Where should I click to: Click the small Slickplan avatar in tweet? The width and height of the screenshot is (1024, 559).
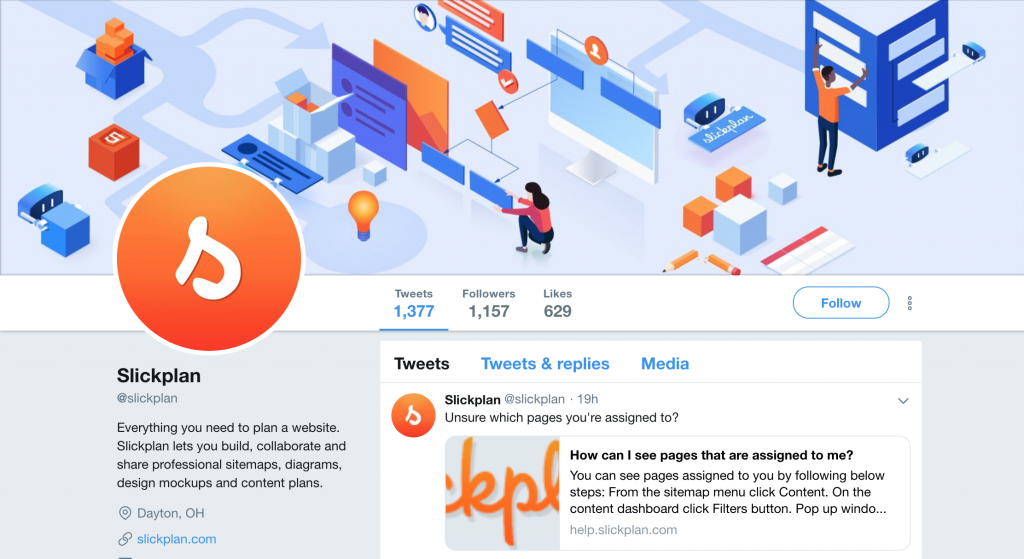(413, 415)
